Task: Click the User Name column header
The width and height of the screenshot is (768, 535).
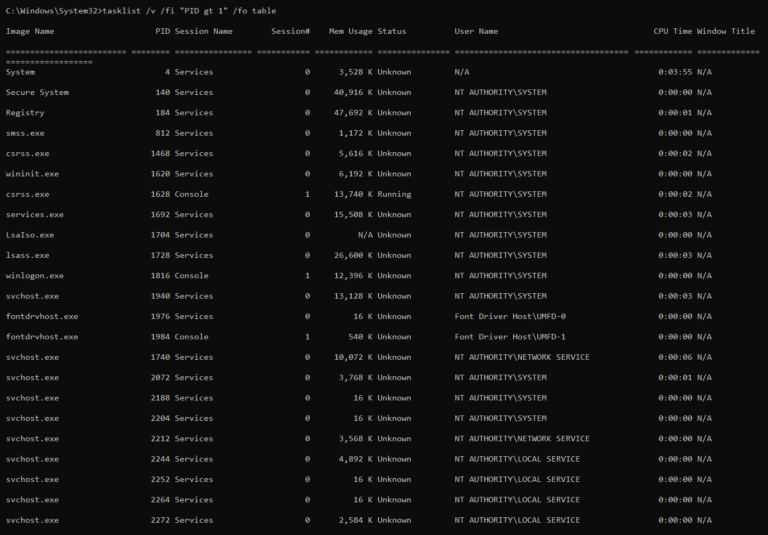Action: [x=477, y=31]
